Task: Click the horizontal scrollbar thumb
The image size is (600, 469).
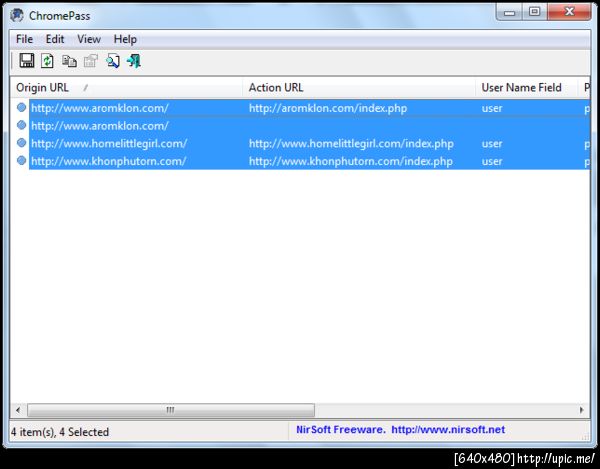Action: point(171,410)
